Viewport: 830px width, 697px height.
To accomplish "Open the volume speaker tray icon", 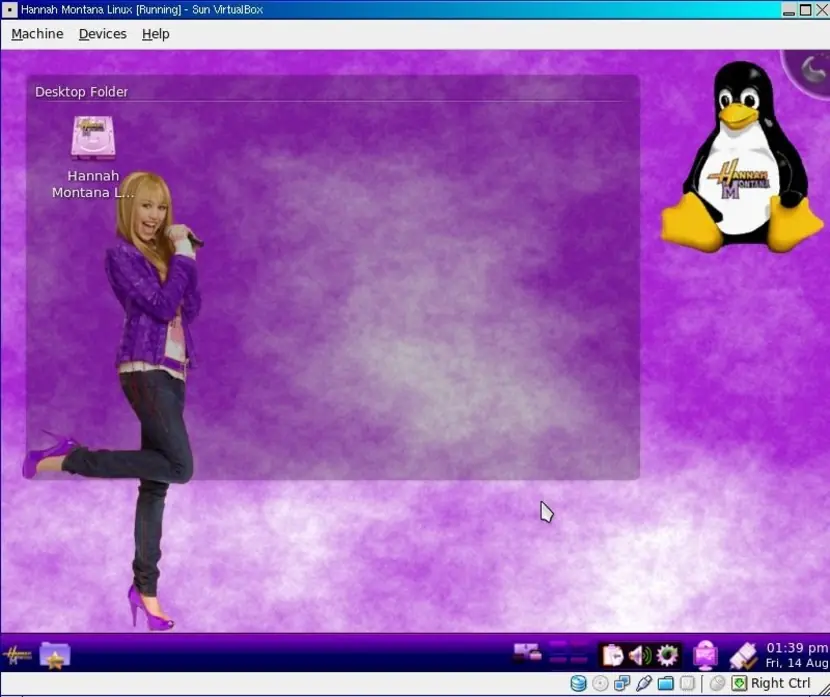I will pyautogui.click(x=640, y=656).
